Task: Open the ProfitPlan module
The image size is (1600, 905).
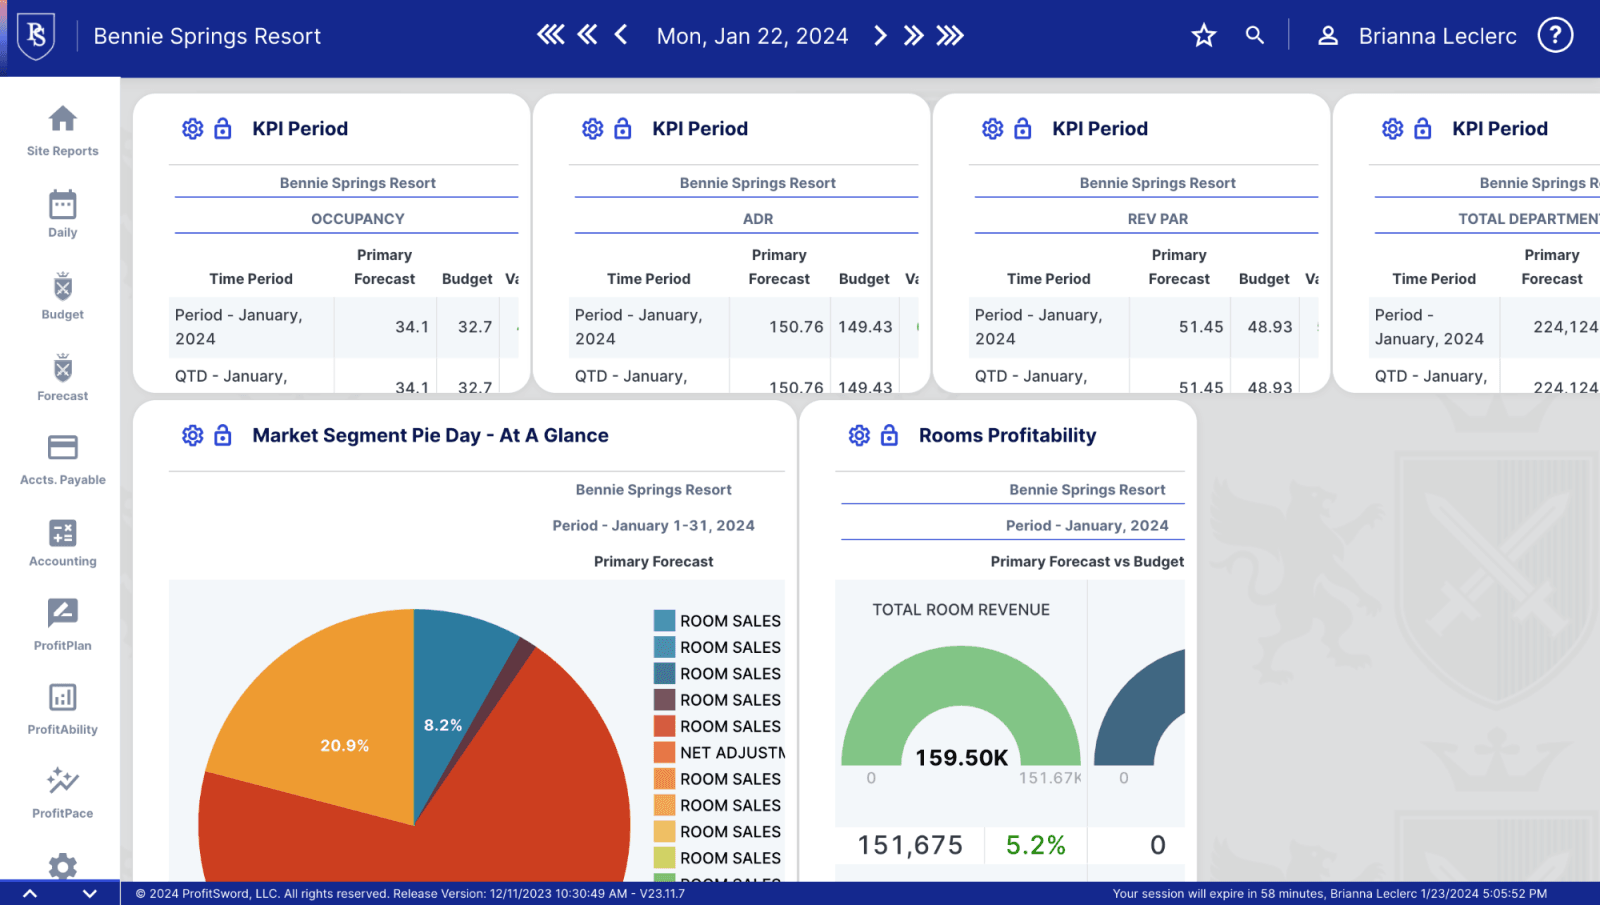Action: tap(62, 624)
